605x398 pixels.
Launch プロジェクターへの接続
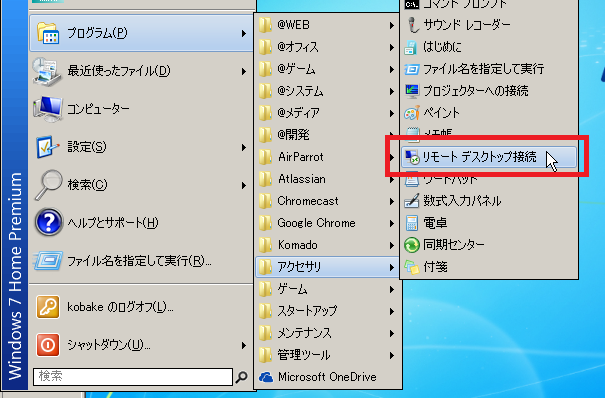489,91
